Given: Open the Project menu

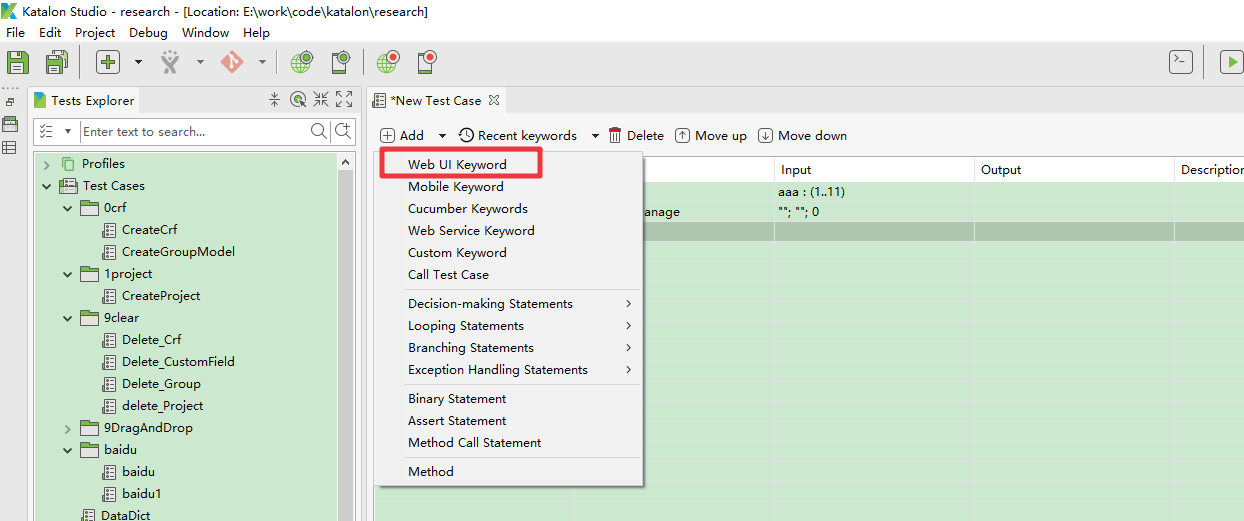Looking at the screenshot, I should click(x=95, y=32).
